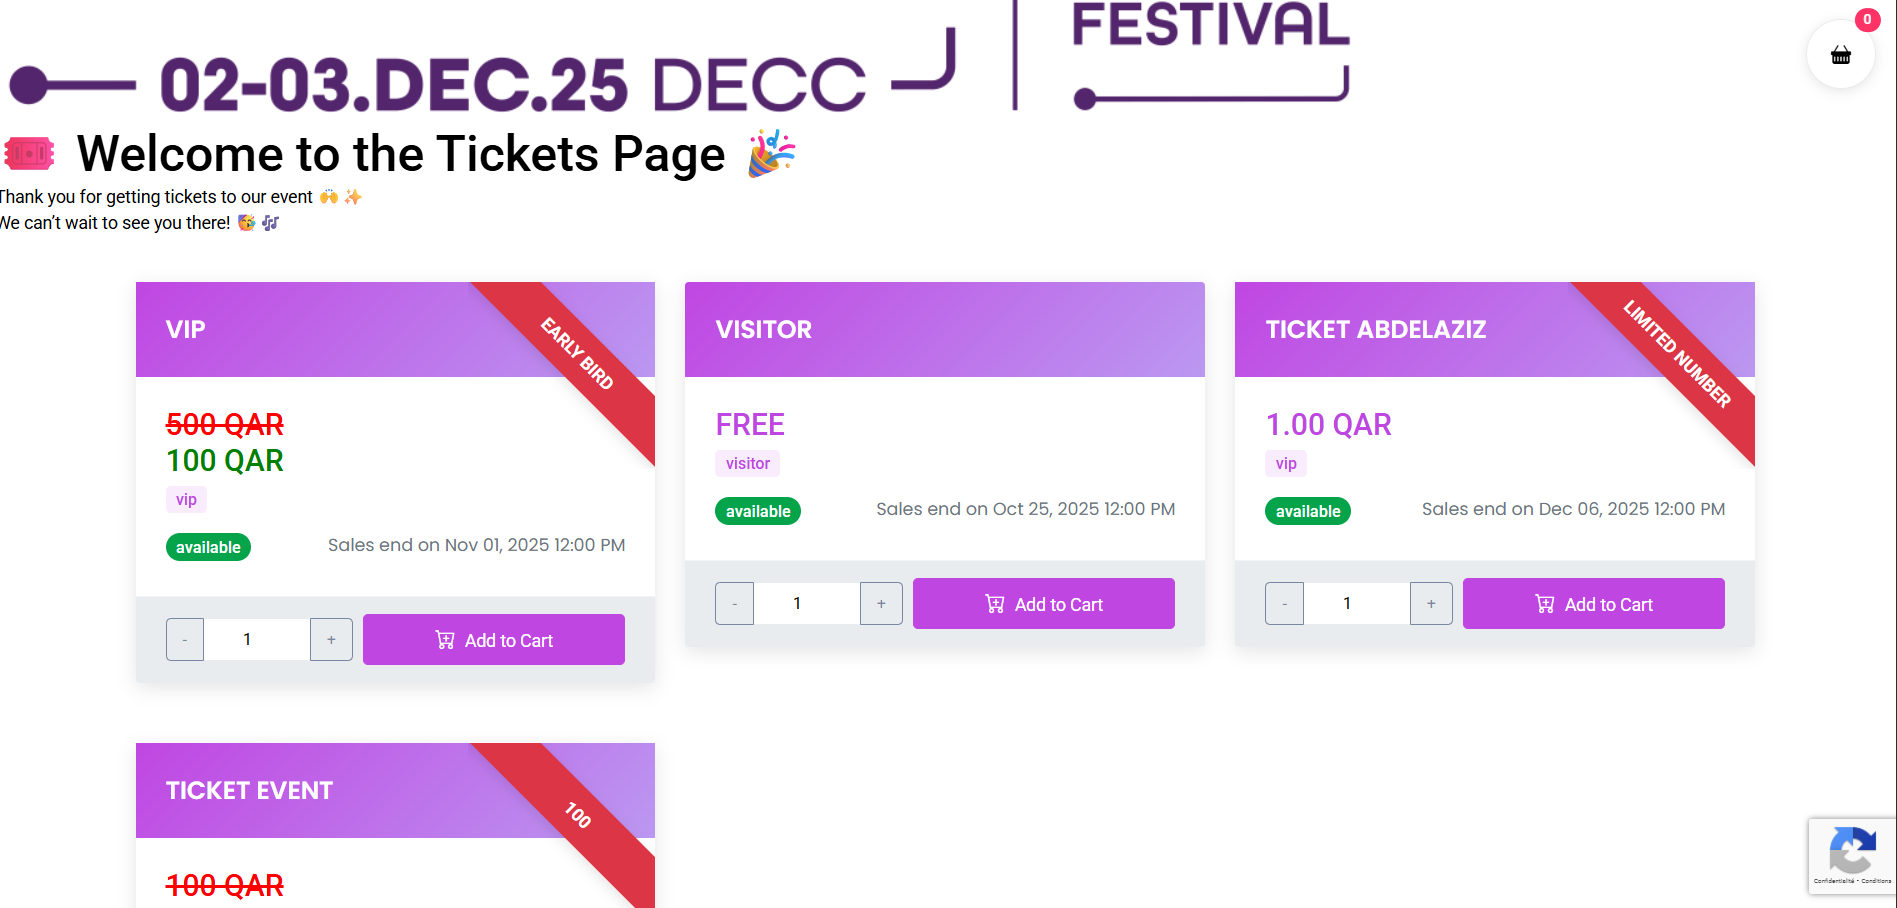Click the cart icon in TICKET ABDELAZIZ Add to Cart
This screenshot has height=908, width=1897.
[1544, 603]
